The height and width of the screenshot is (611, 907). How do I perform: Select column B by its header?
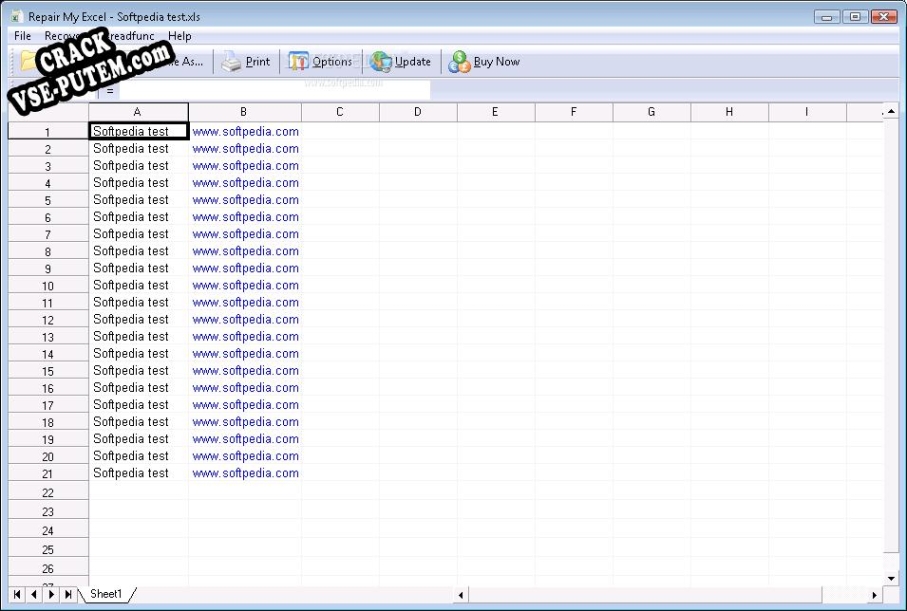point(242,111)
